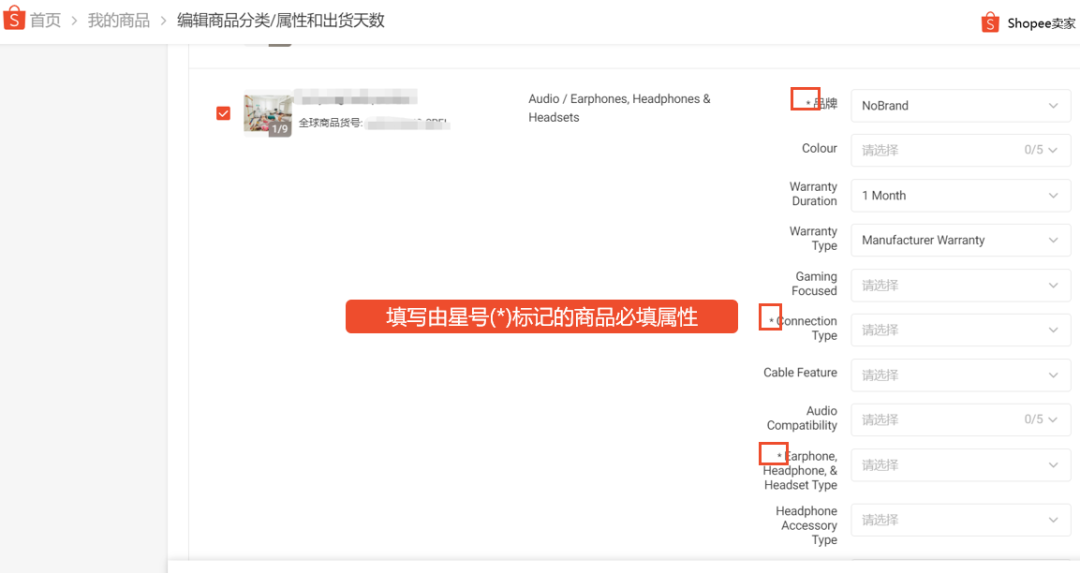Viewport: 1080px width, 573px height.
Task: Click the Shopee logo in breadcrumb
Action: [14, 20]
